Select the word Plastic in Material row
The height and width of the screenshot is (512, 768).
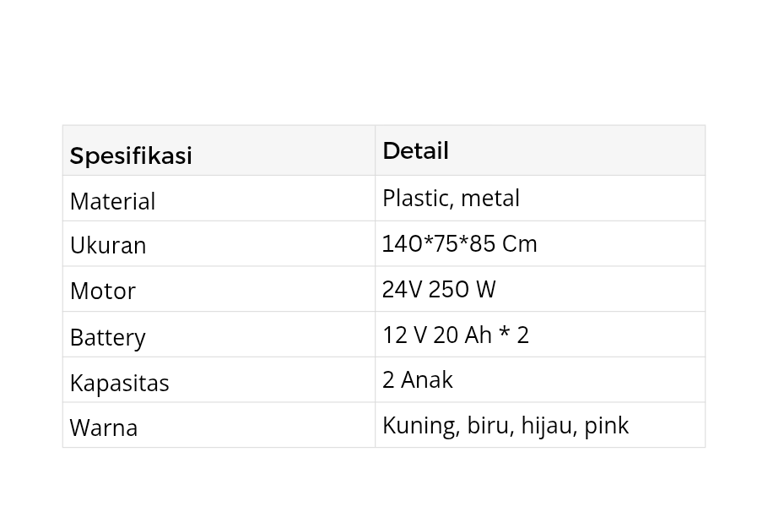tap(414, 198)
